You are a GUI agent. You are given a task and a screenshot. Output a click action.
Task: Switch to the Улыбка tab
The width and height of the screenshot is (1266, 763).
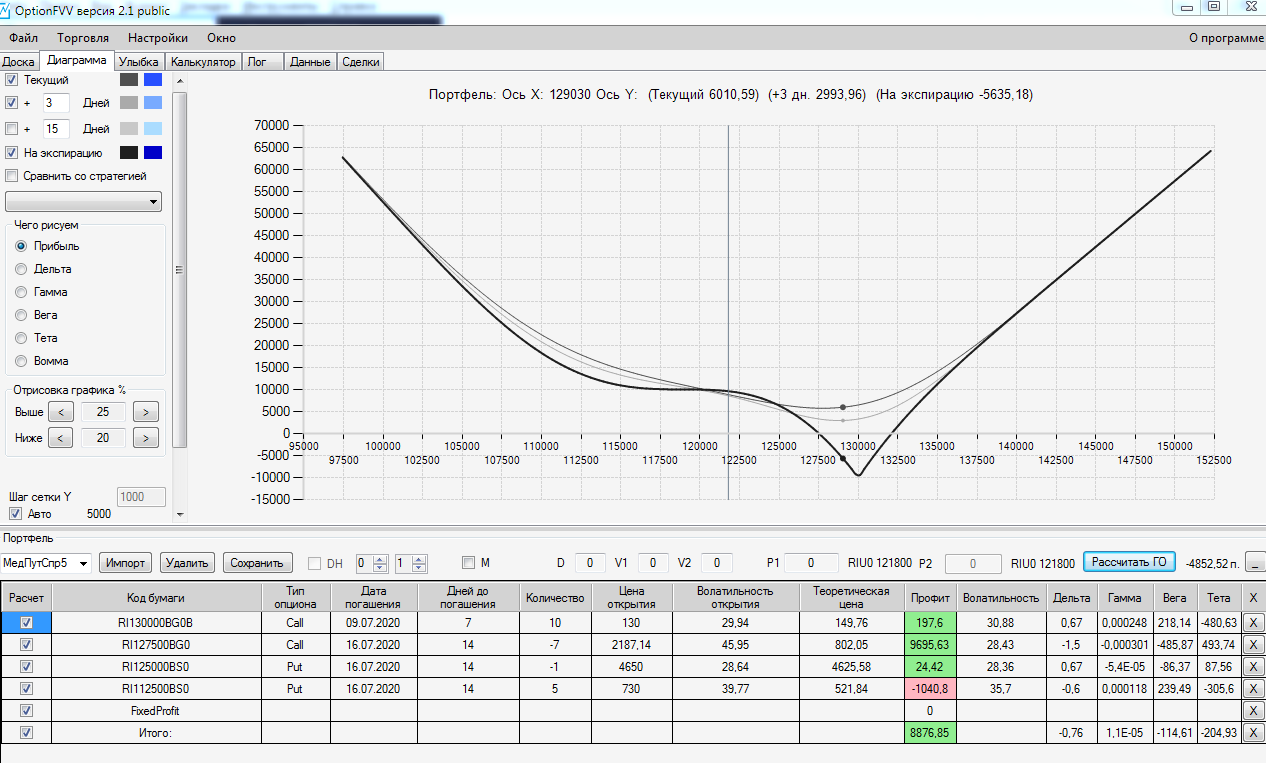[139, 62]
